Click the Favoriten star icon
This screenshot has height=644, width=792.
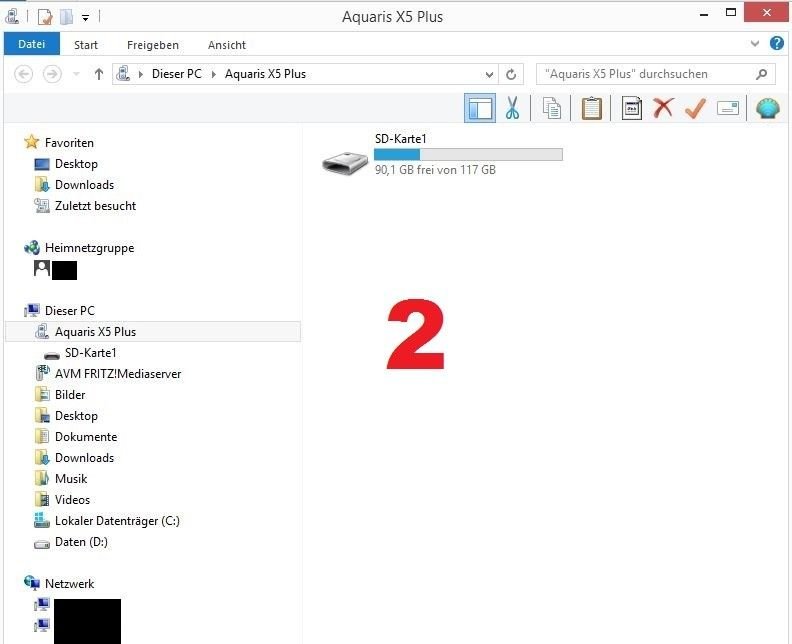click(31, 142)
